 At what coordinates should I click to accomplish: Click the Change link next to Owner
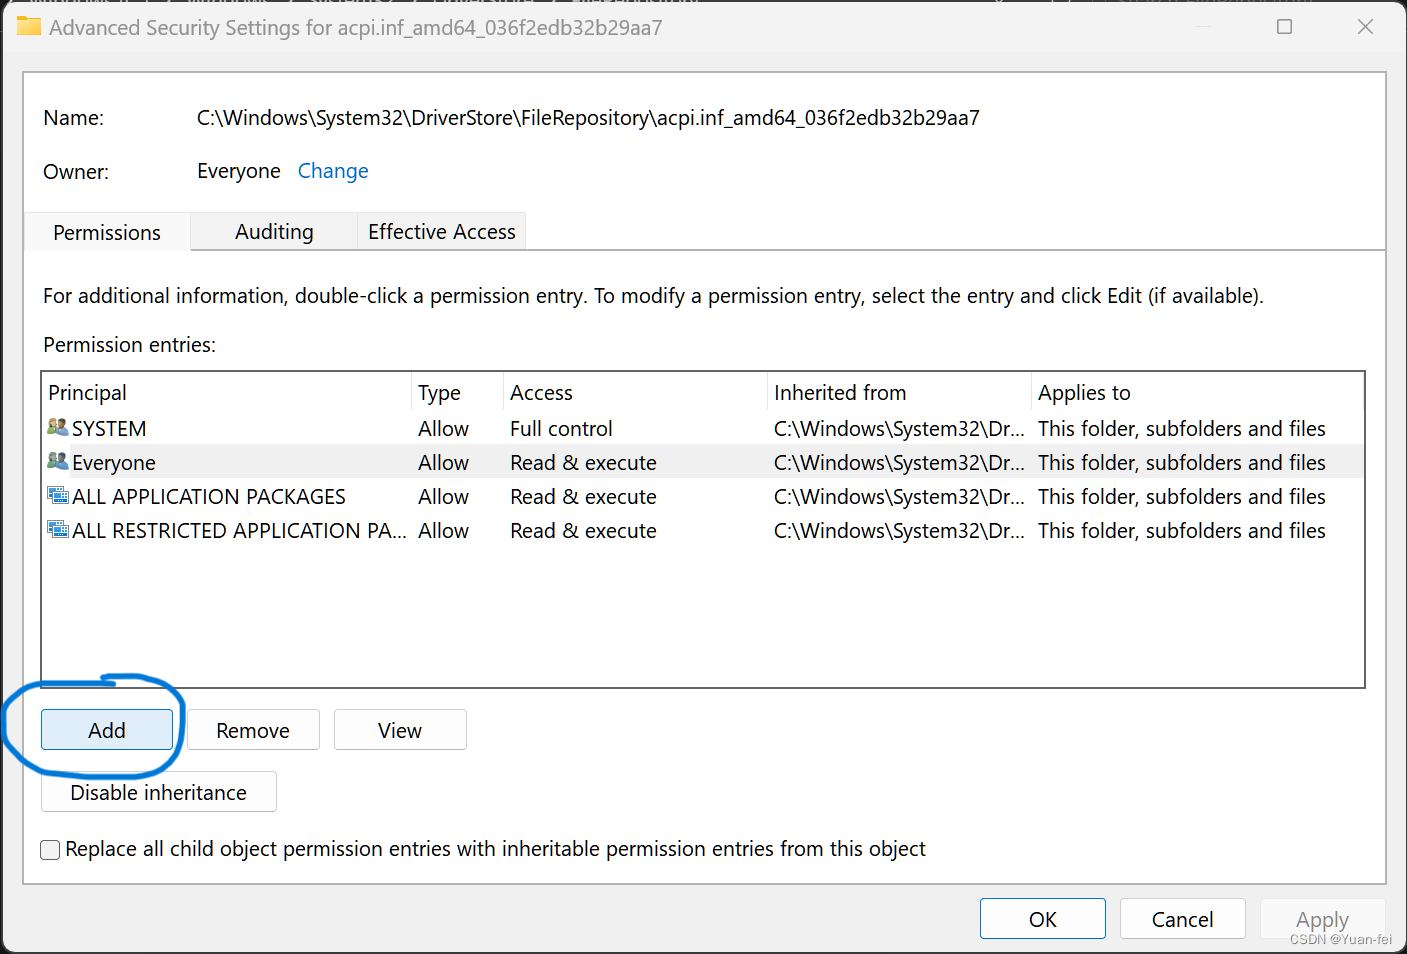pyautogui.click(x=333, y=170)
